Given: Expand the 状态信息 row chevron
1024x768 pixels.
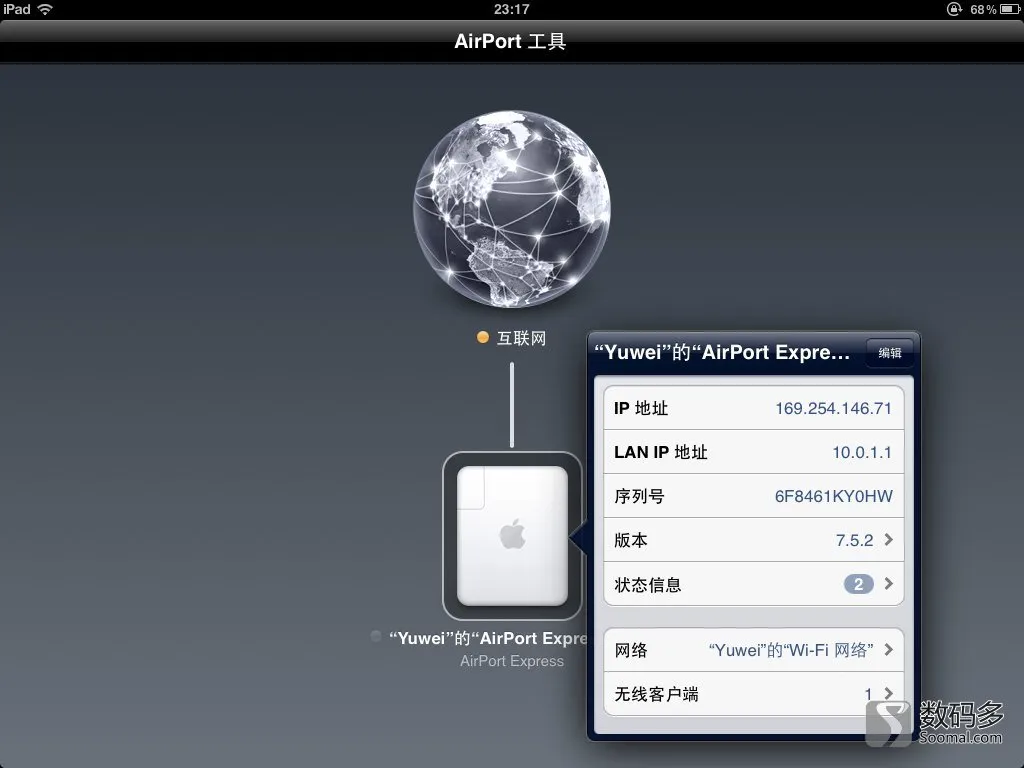Looking at the screenshot, I should [888, 584].
